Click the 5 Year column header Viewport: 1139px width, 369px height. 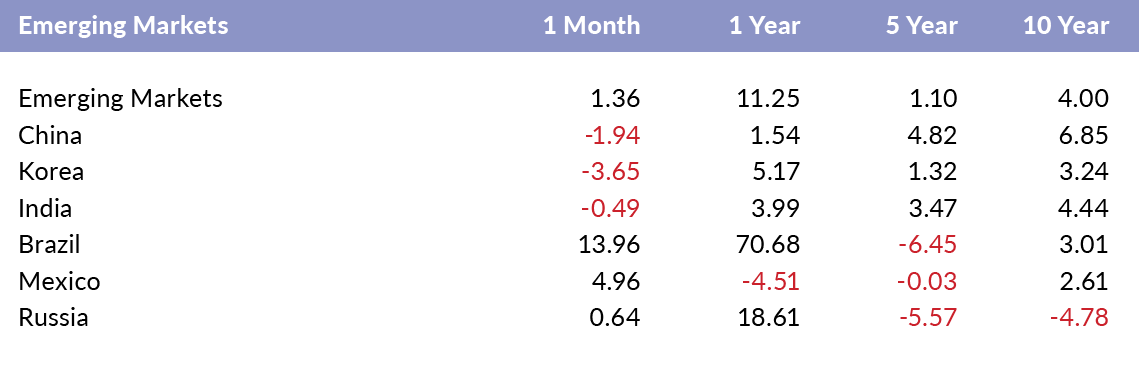921,25
